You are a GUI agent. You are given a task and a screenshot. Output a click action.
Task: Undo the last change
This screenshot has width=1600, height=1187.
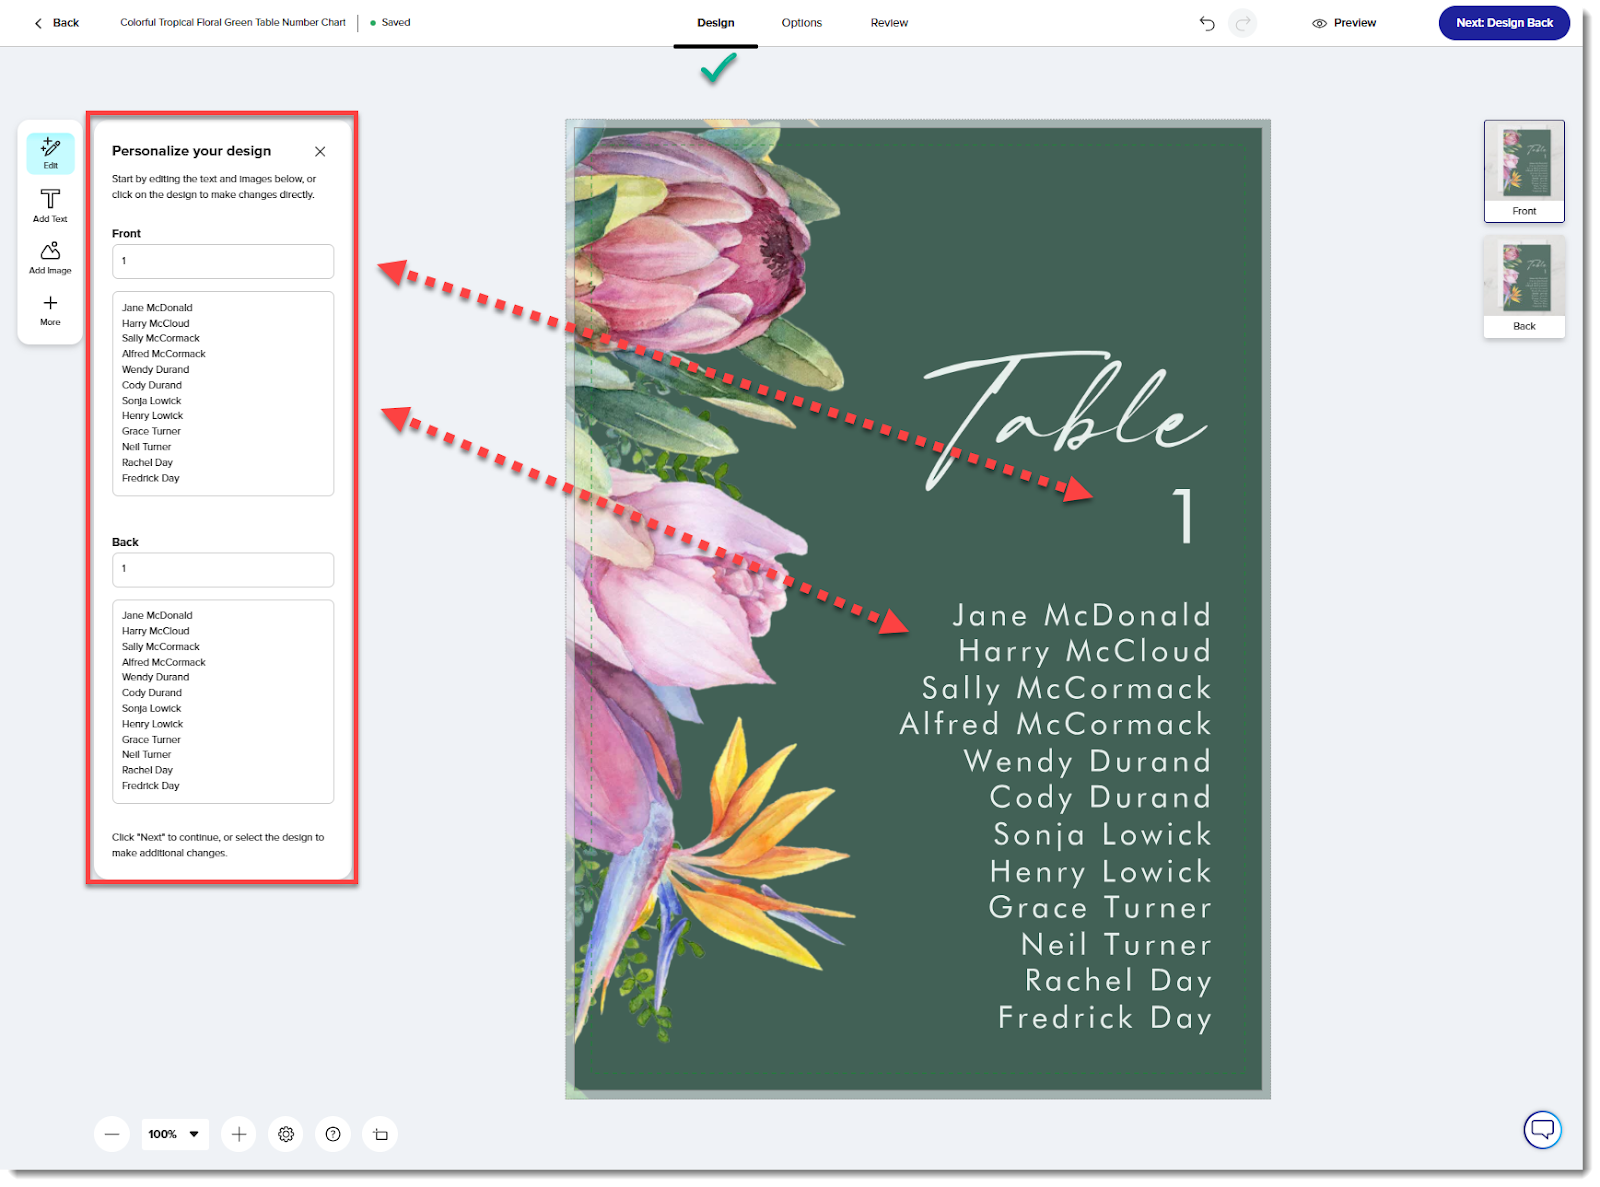click(1207, 23)
